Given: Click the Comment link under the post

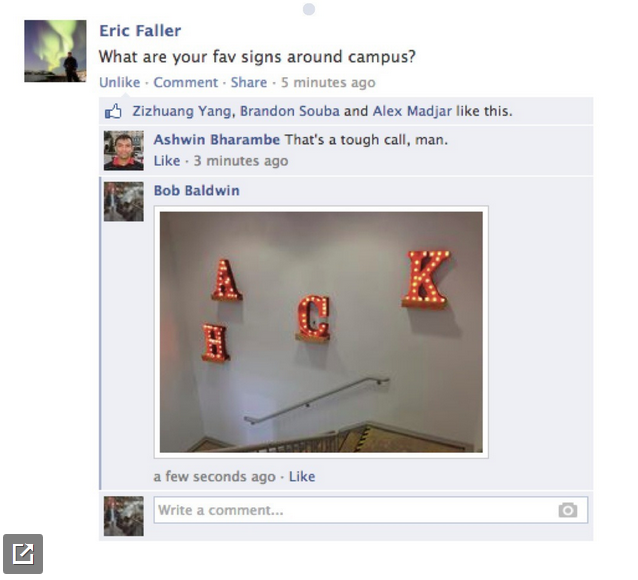Looking at the screenshot, I should click(x=186, y=82).
